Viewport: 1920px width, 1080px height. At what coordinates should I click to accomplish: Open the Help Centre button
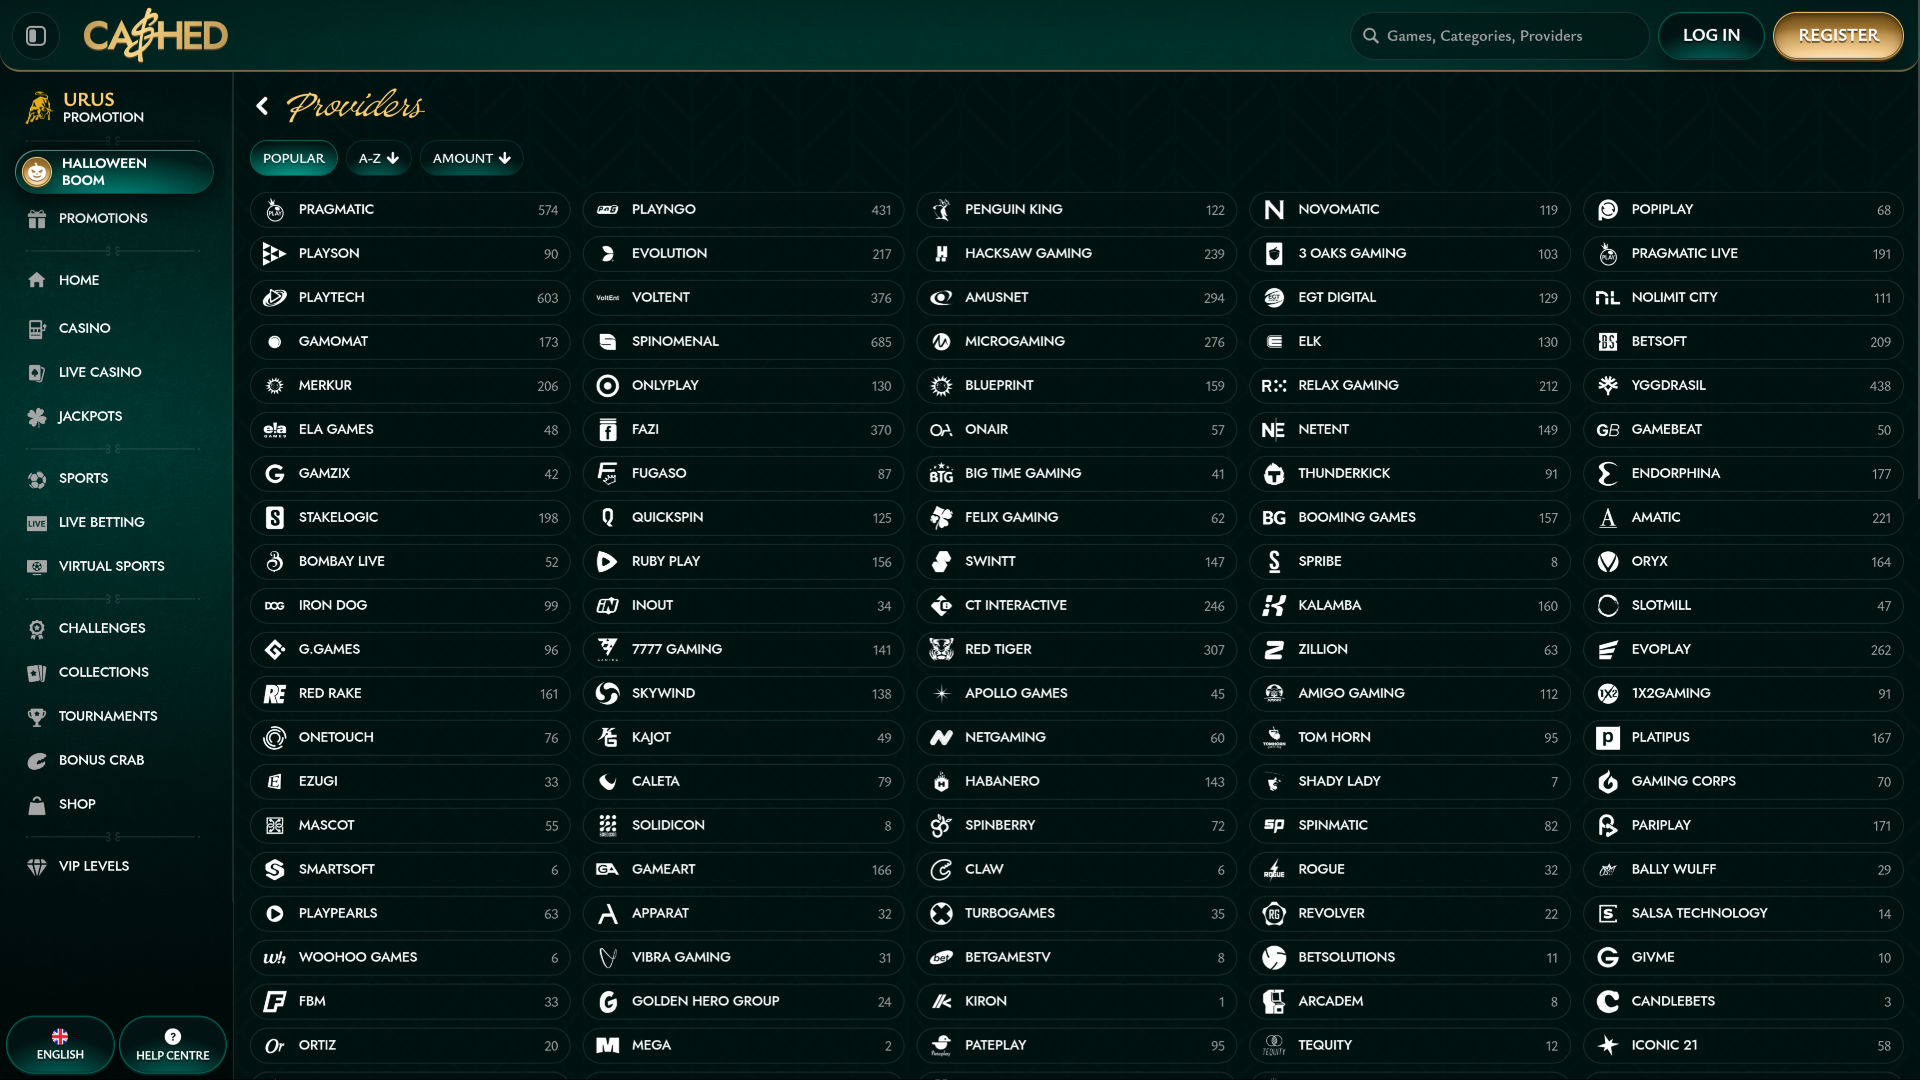pos(172,1045)
